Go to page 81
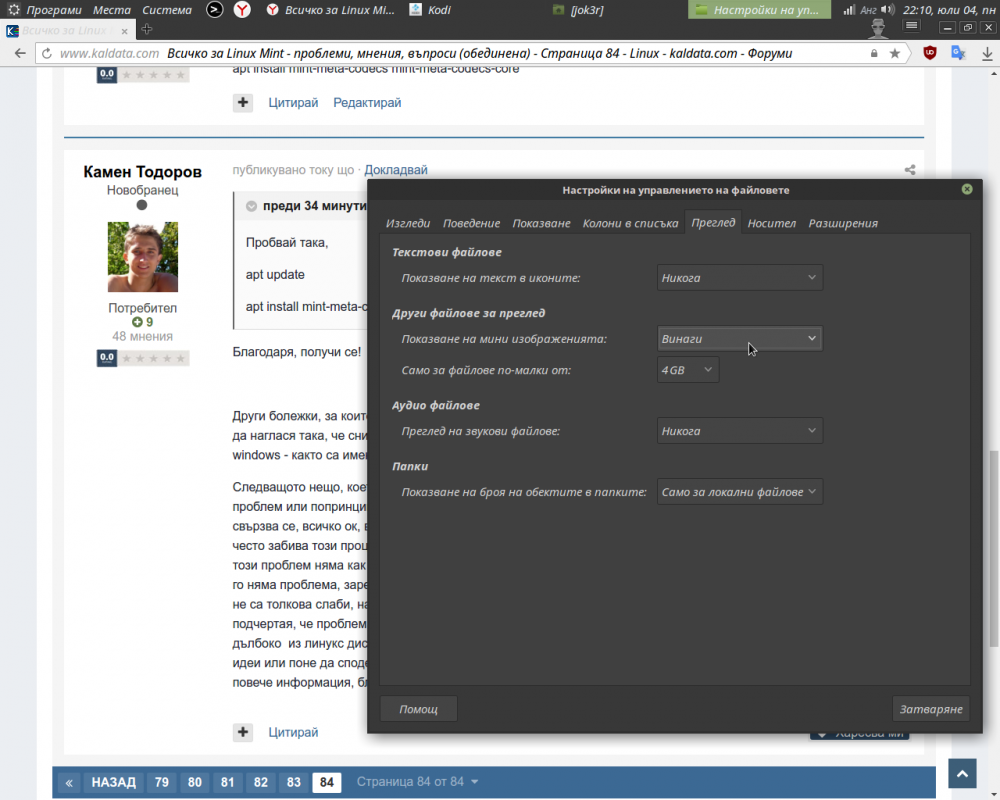The width and height of the screenshot is (1000, 800). 228,782
